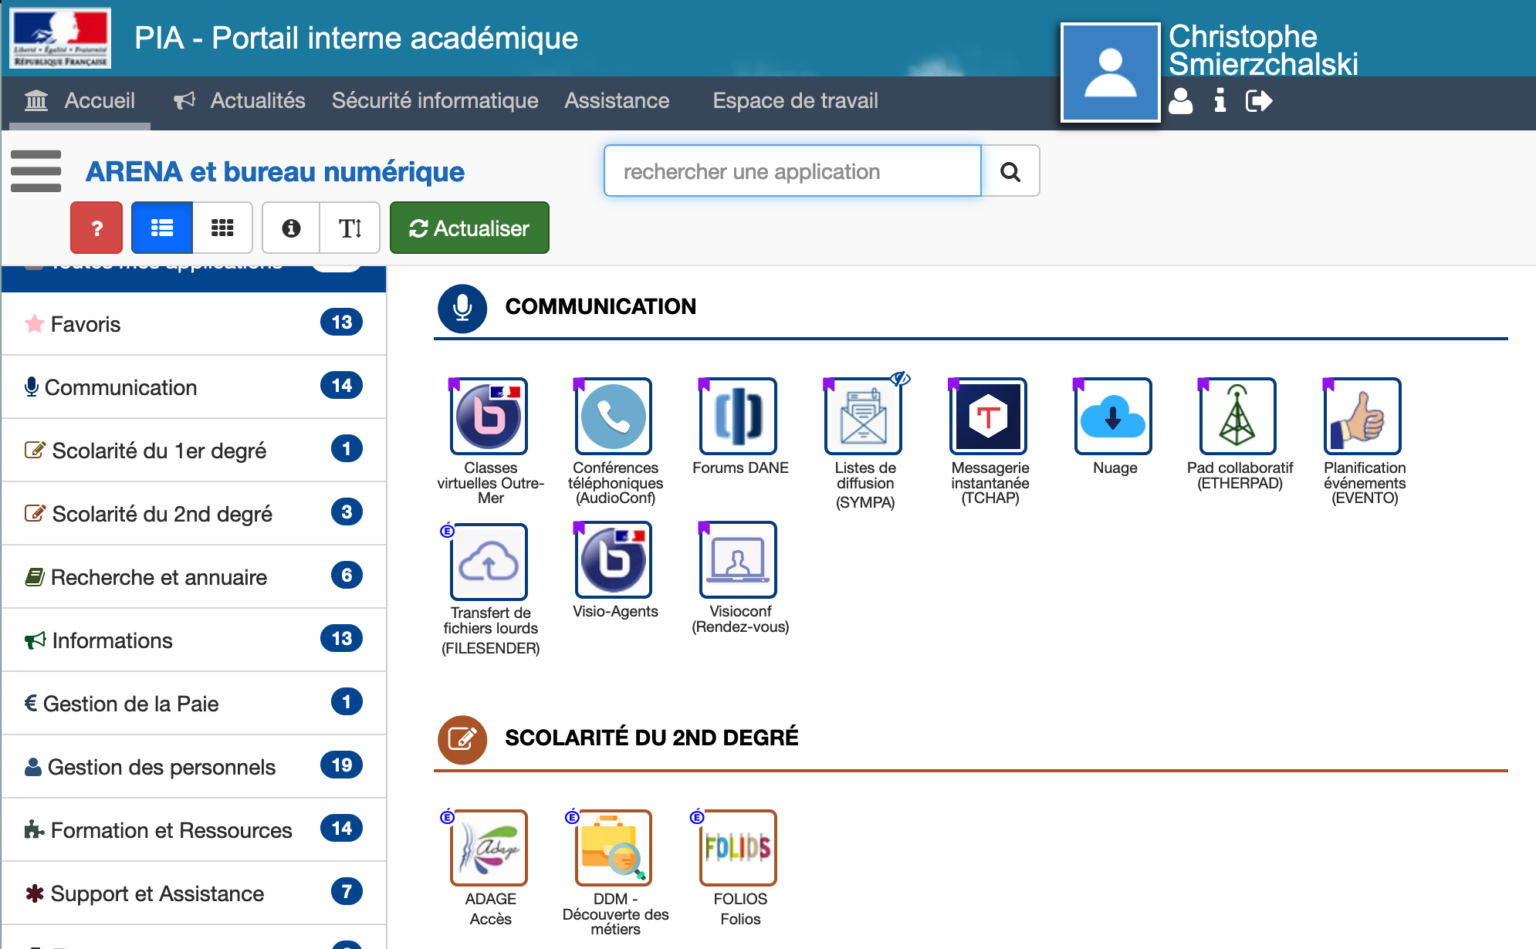Expand the hamburger side menu
Viewport: 1536px width, 949px height.
click(x=36, y=171)
